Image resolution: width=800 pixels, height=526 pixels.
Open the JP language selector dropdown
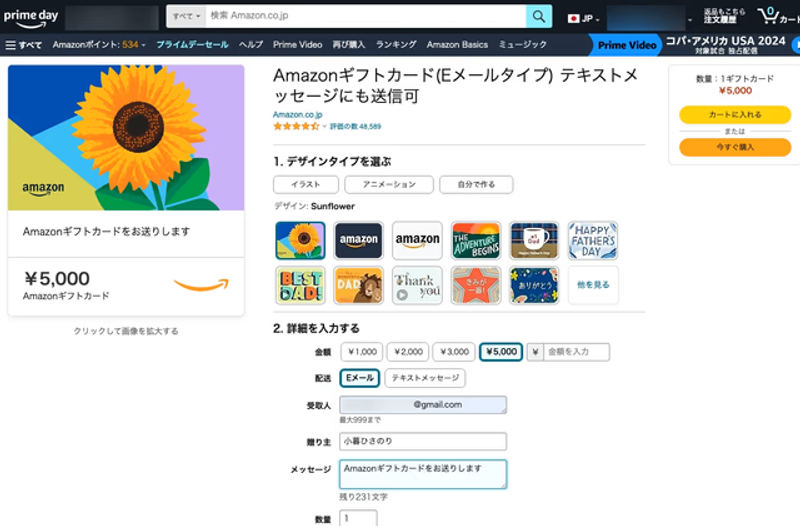pyautogui.click(x=581, y=18)
